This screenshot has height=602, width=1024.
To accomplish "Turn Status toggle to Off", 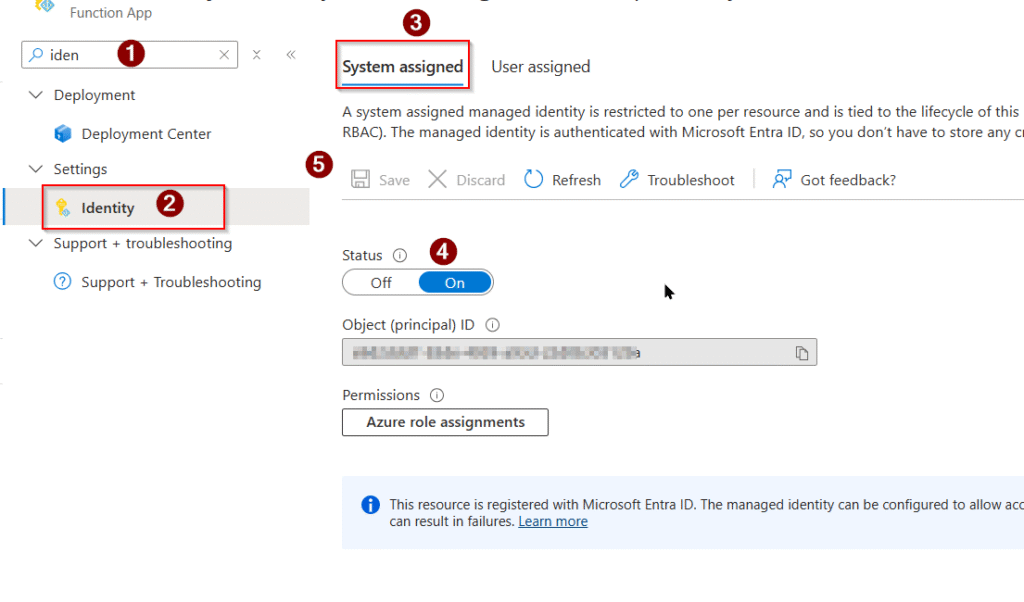I will click(381, 283).
